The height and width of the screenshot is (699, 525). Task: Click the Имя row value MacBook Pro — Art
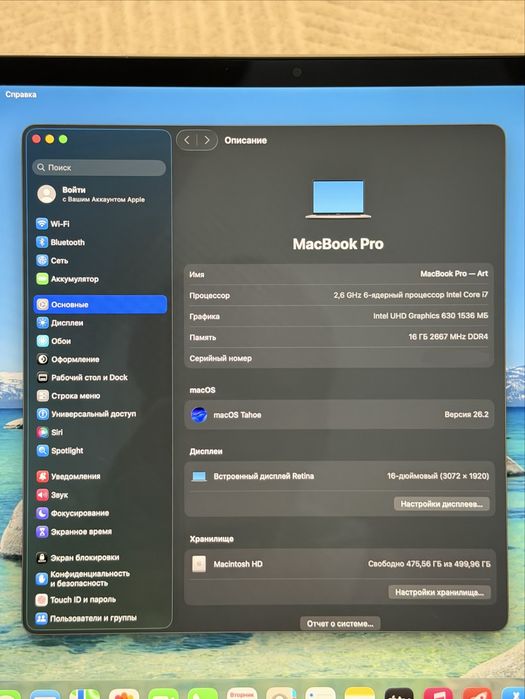click(454, 274)
